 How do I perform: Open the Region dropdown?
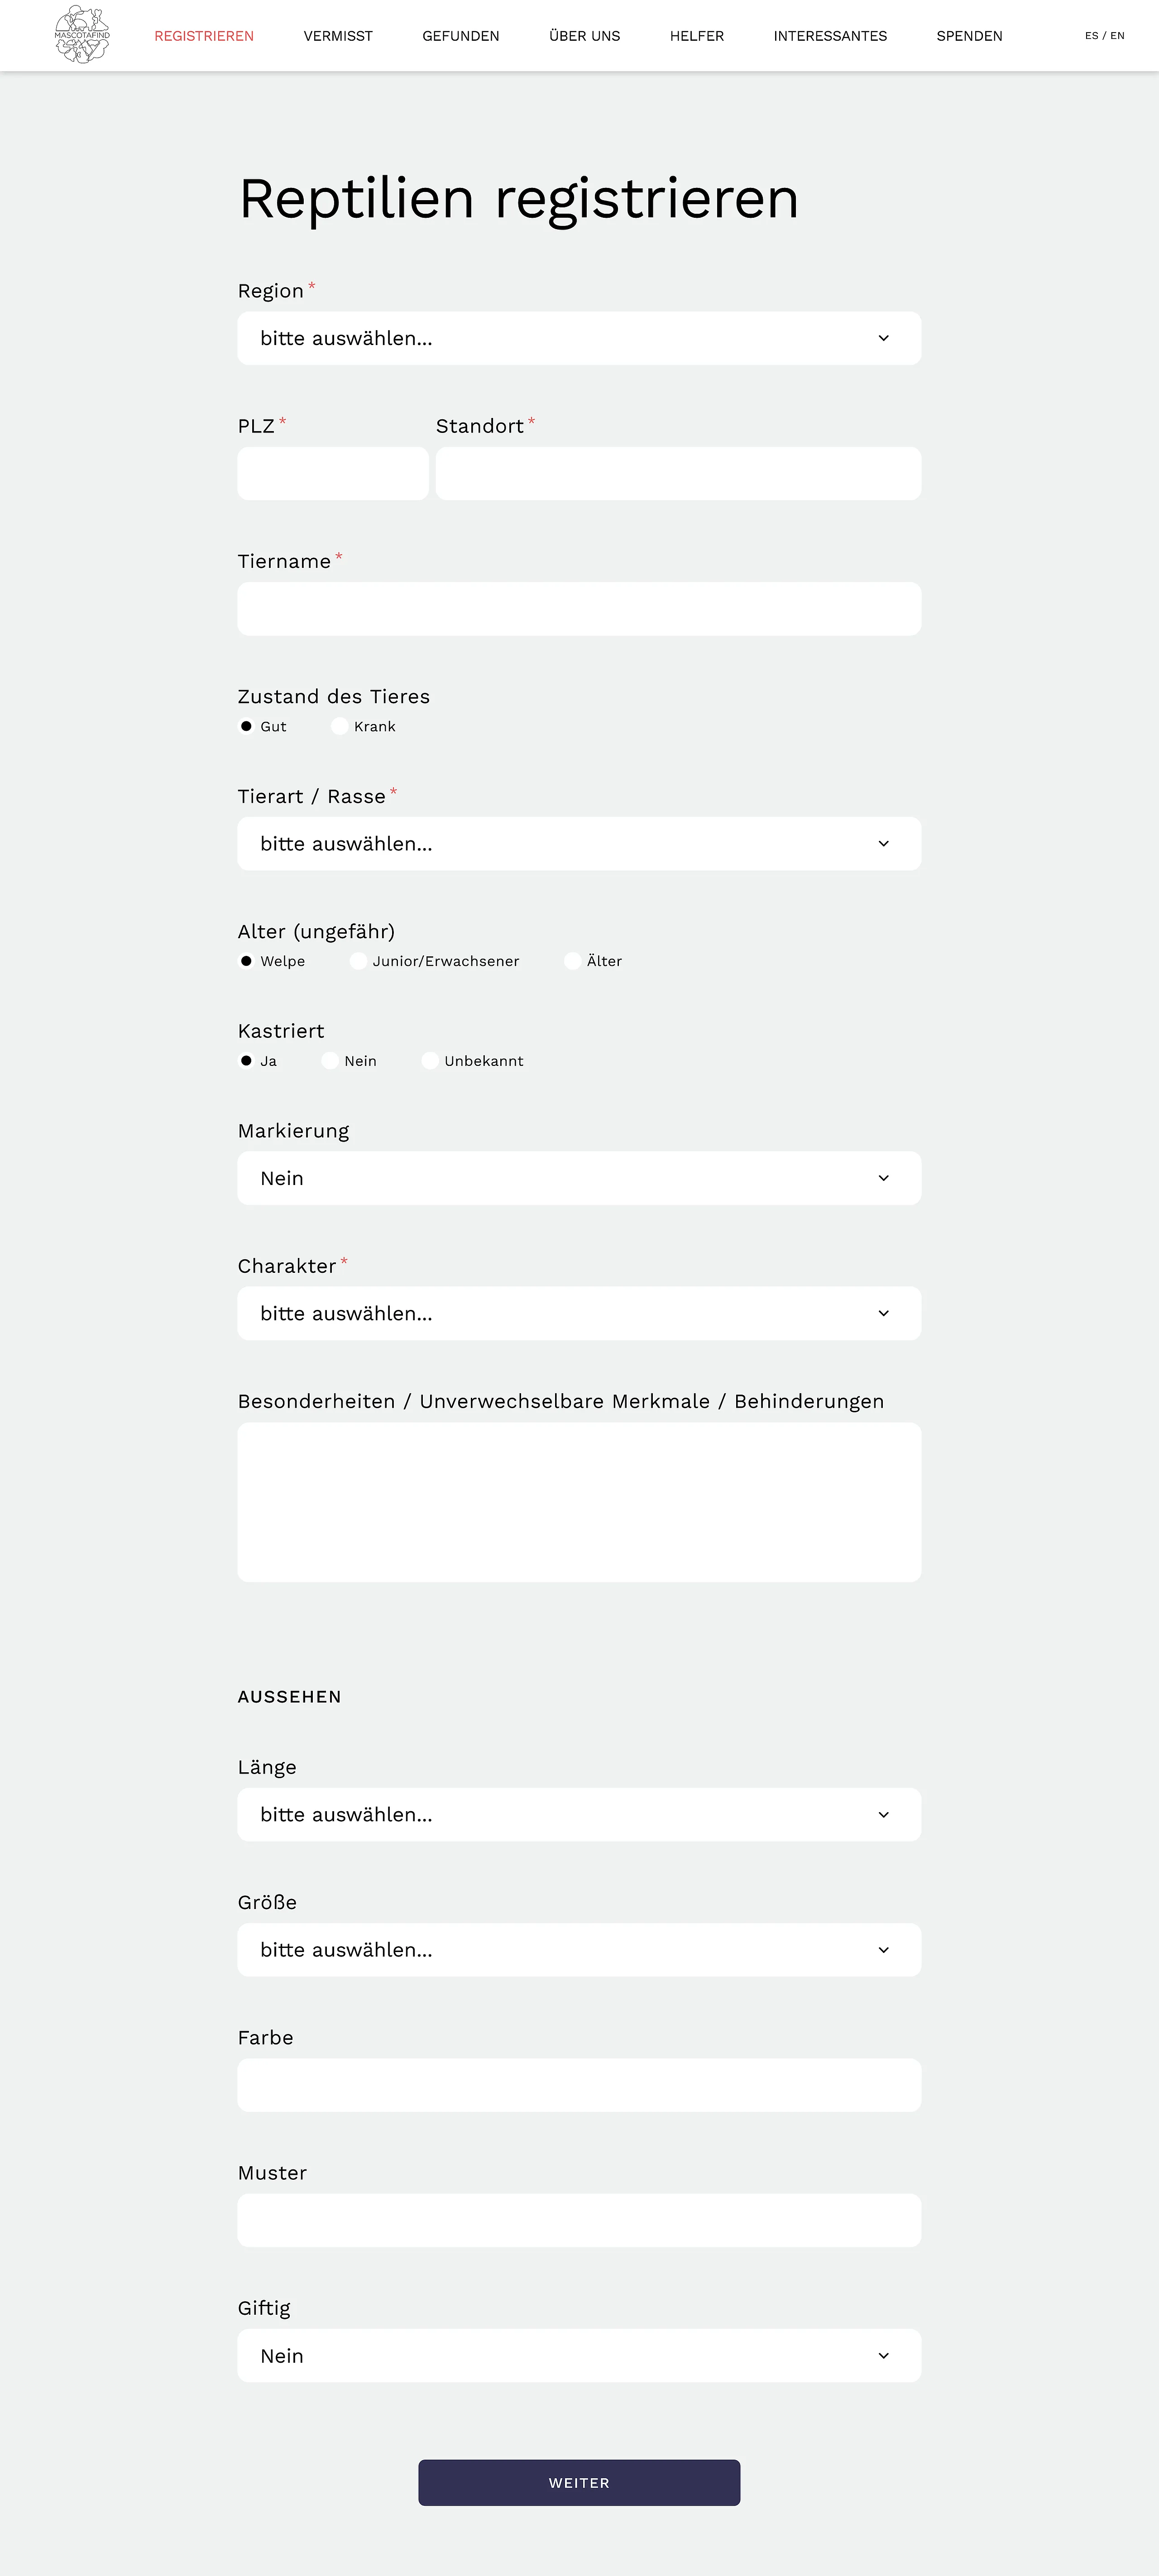coord(578,338)
